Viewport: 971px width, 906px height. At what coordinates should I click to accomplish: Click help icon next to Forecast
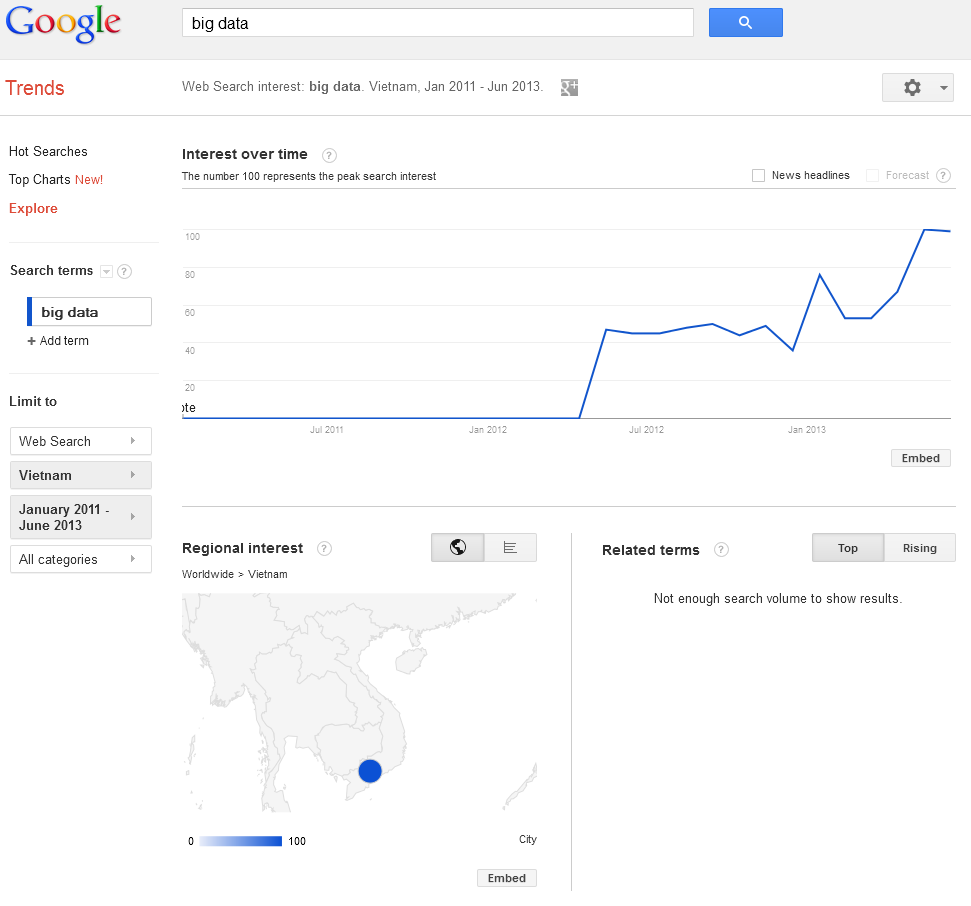point(943,176)
